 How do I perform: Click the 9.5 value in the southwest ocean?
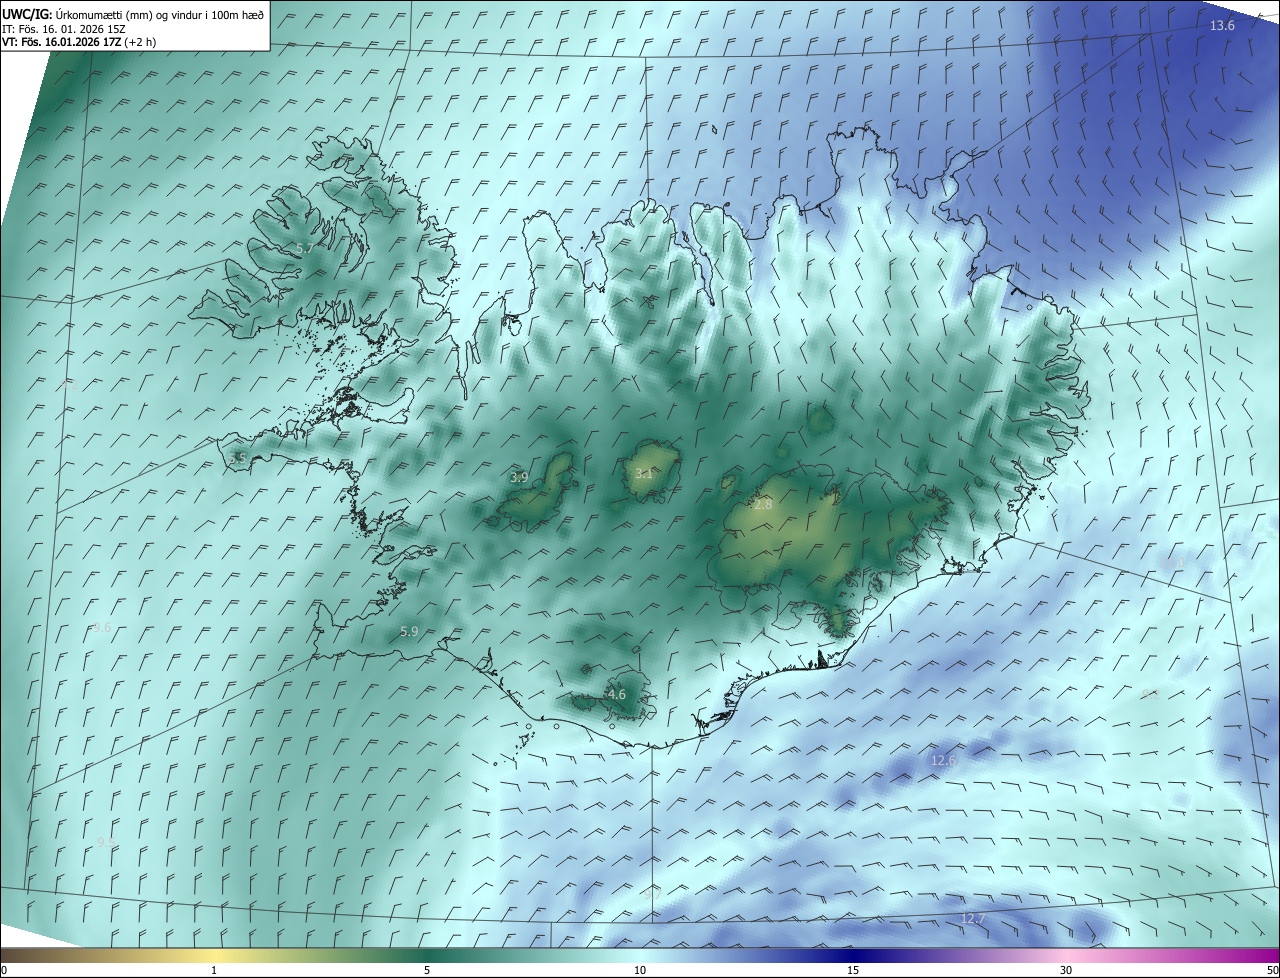click(x=106, y=842)
